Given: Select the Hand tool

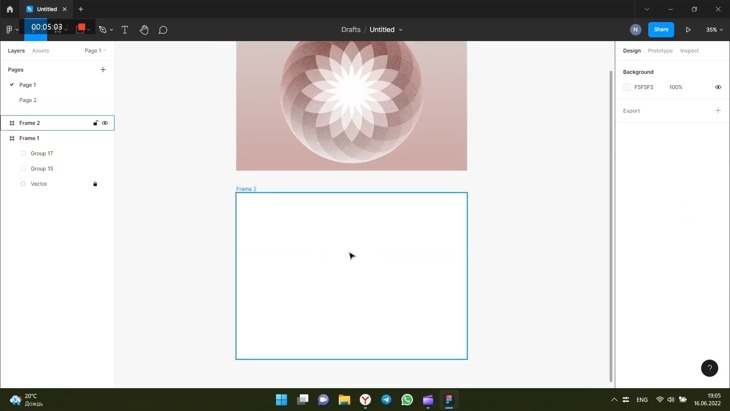Looking at the screenshot, I should click(144, 30).
